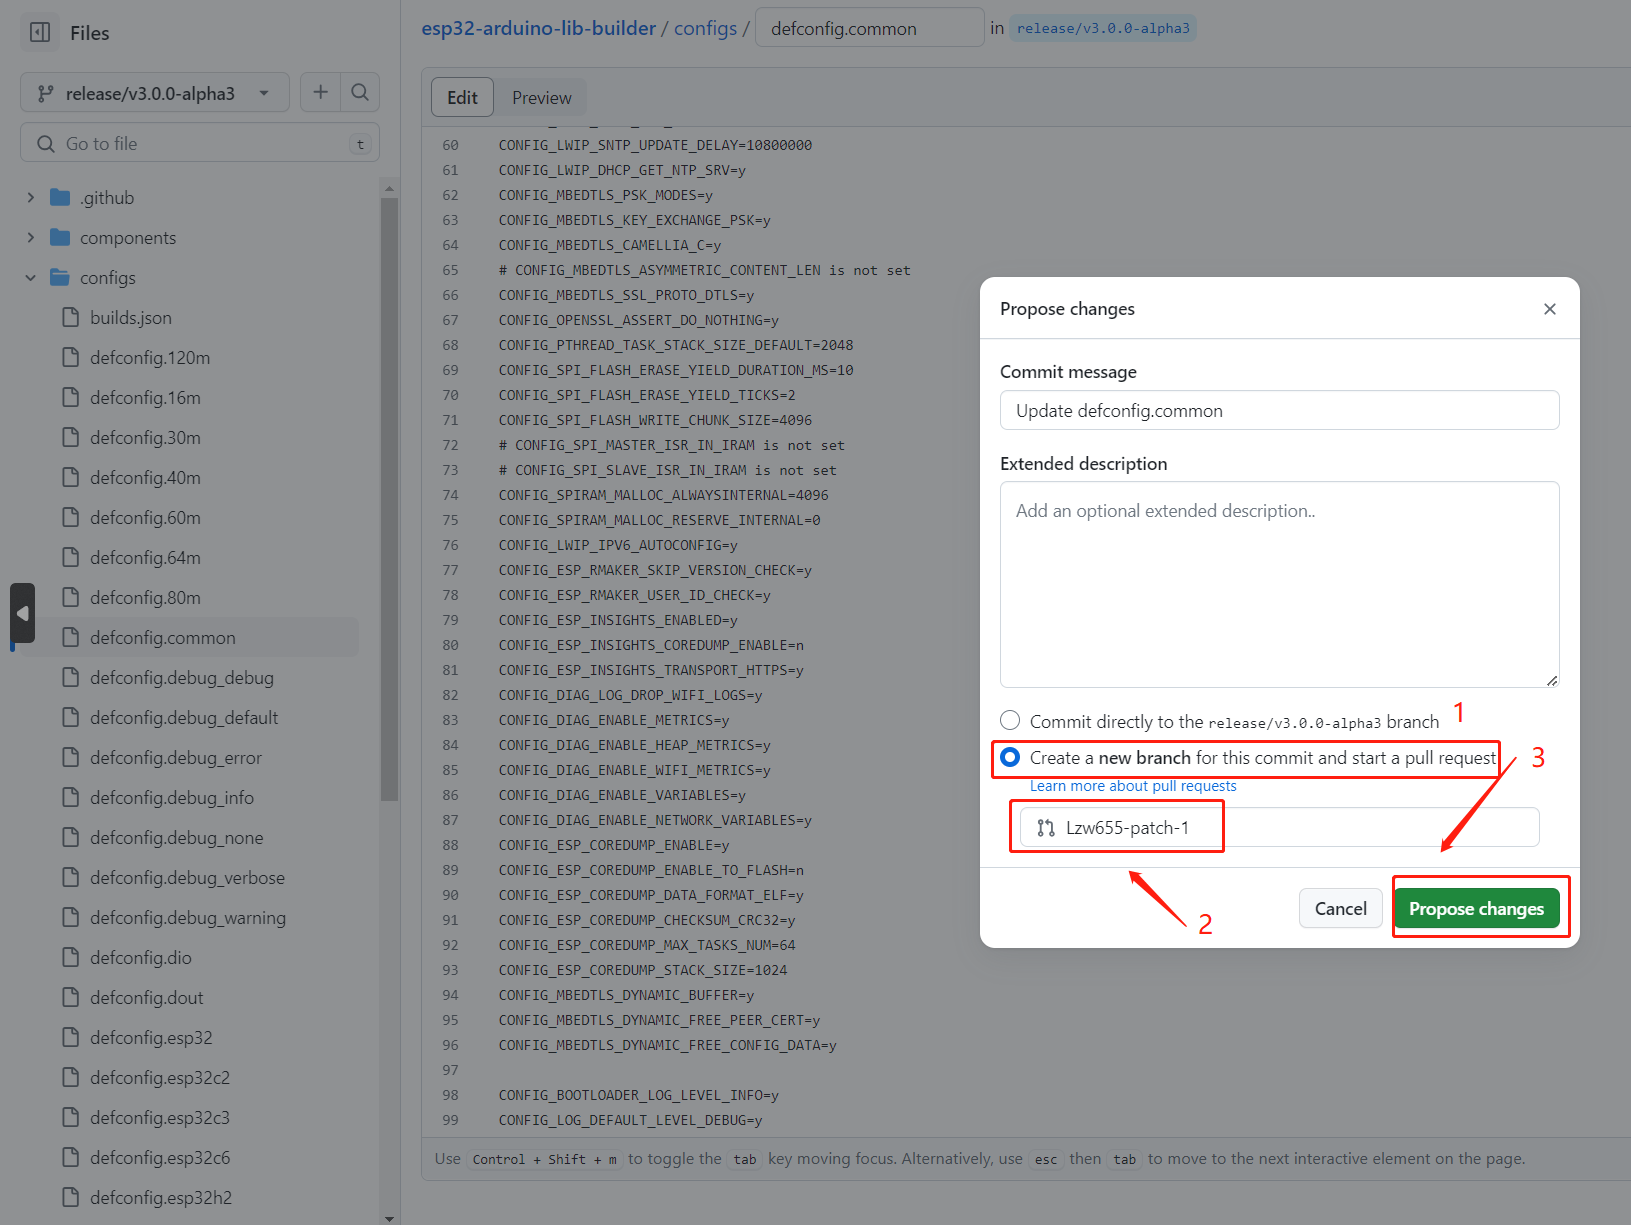1631x1225 pixels.
Task: Close the Propose changes dialog
Action: 1549,309
